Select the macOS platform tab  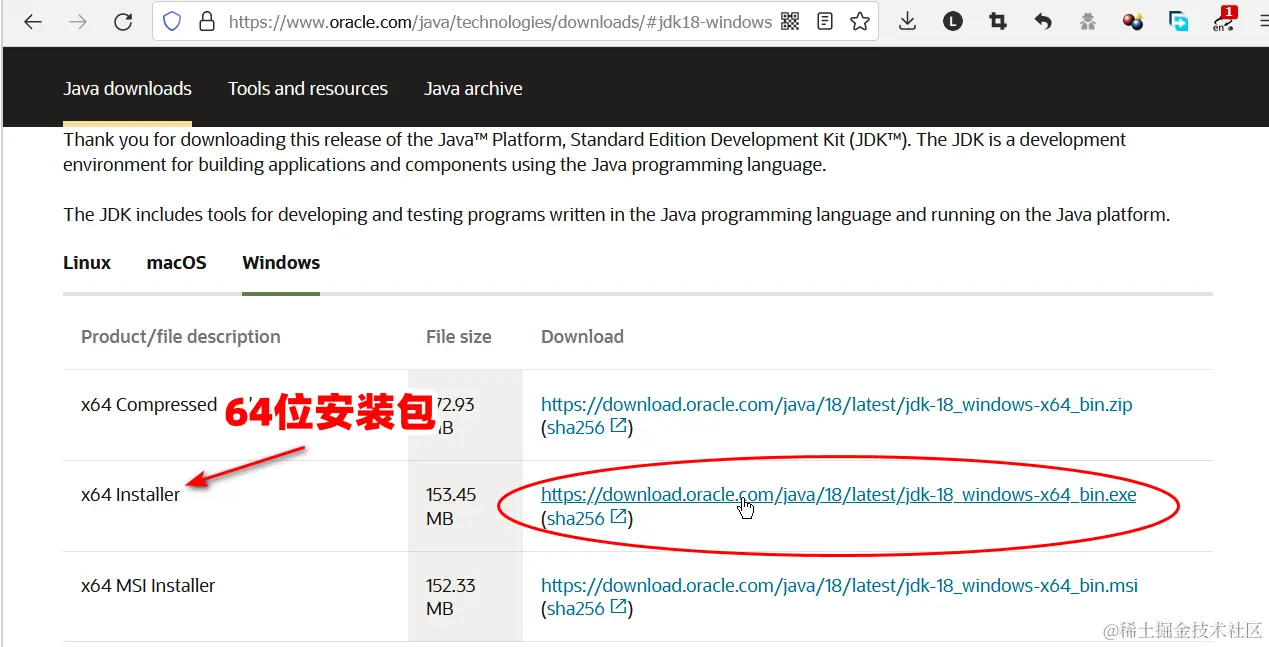(176, 263)
